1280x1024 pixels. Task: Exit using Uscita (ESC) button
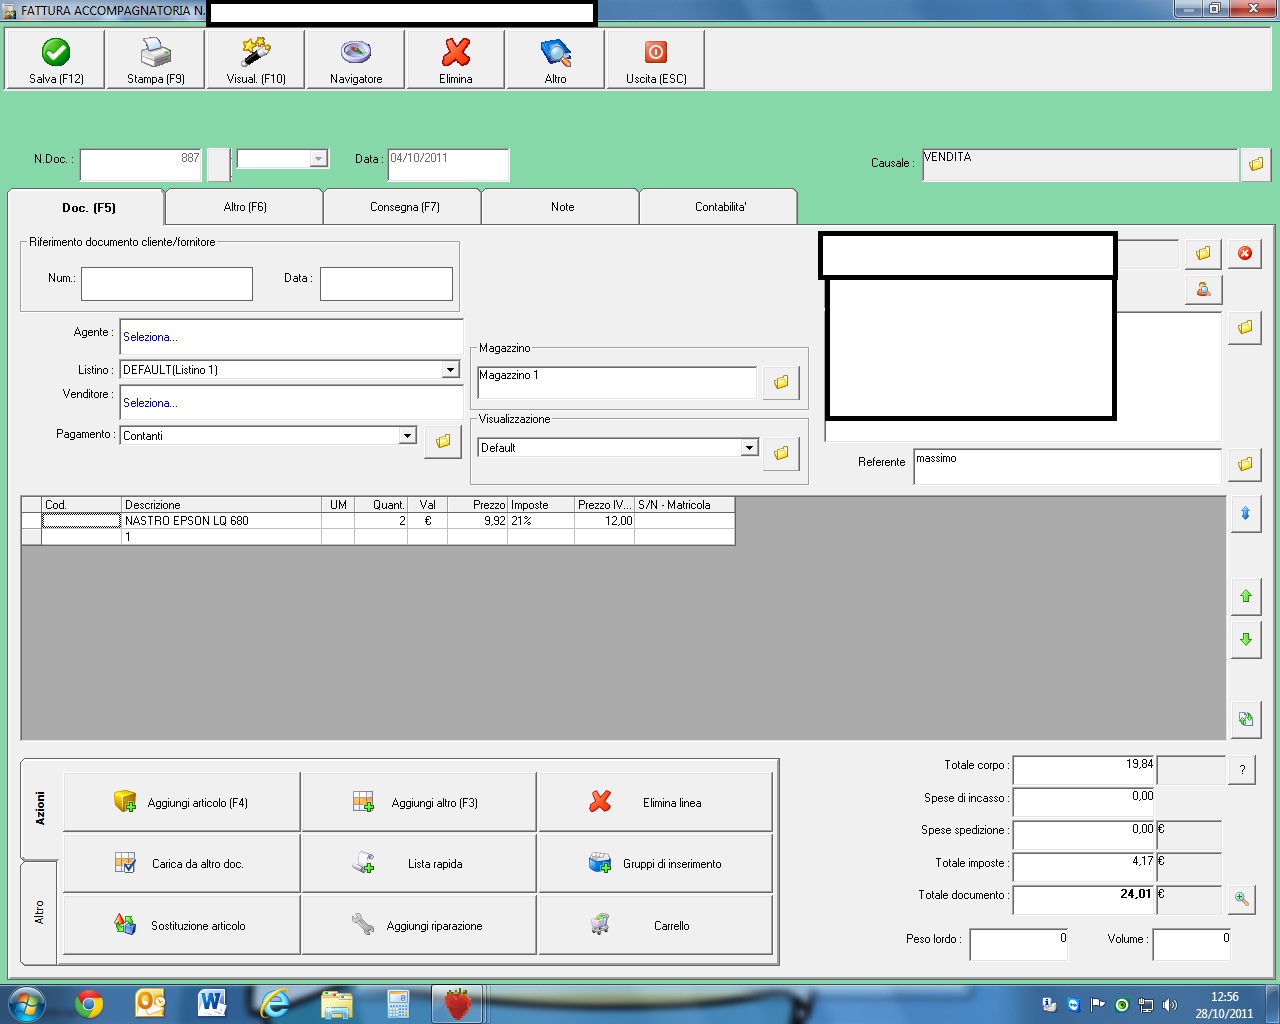click(x=656, y=60)
